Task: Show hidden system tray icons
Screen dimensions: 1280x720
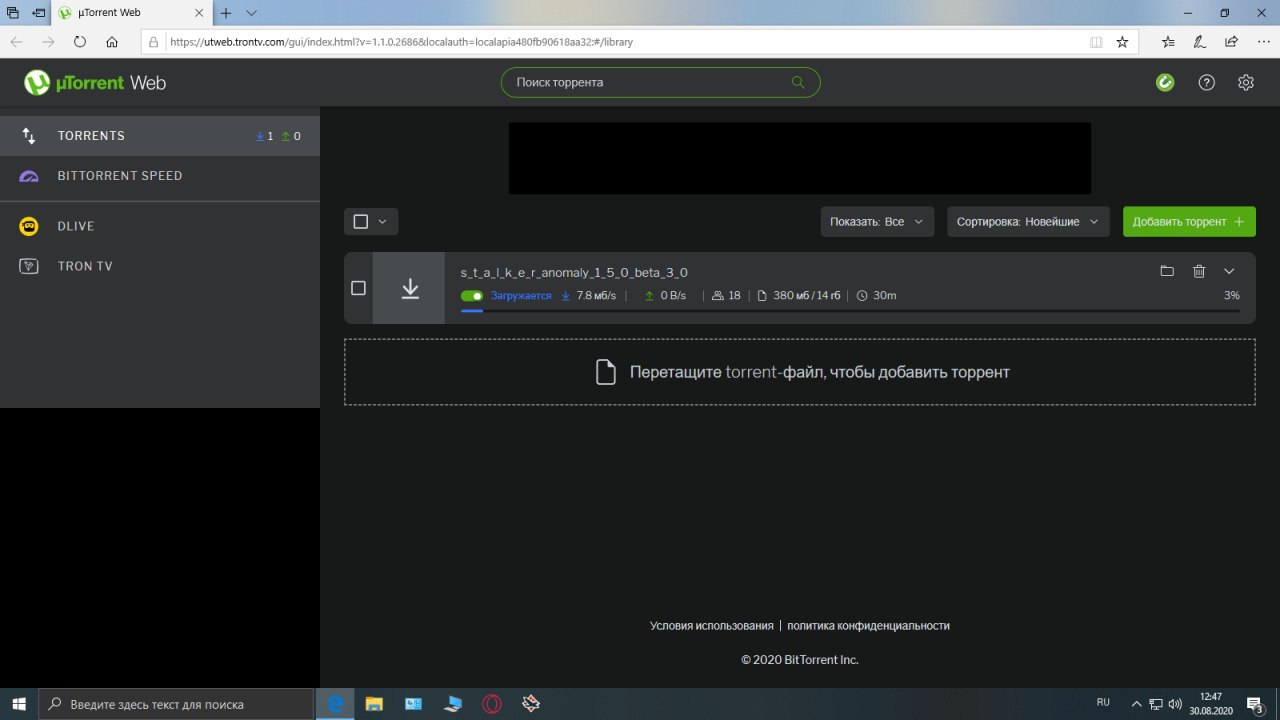Action: (1136, 704)
